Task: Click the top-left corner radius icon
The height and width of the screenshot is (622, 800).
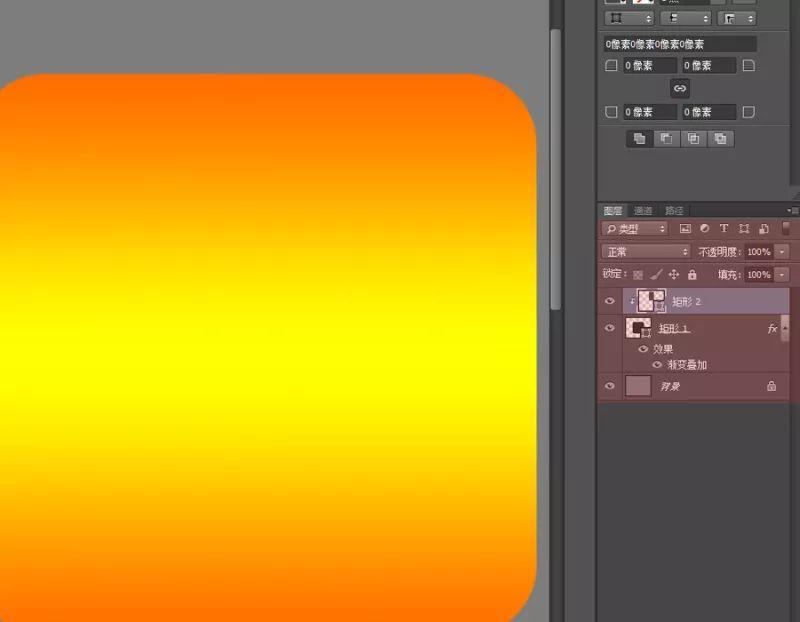Action: click(611, 66)
